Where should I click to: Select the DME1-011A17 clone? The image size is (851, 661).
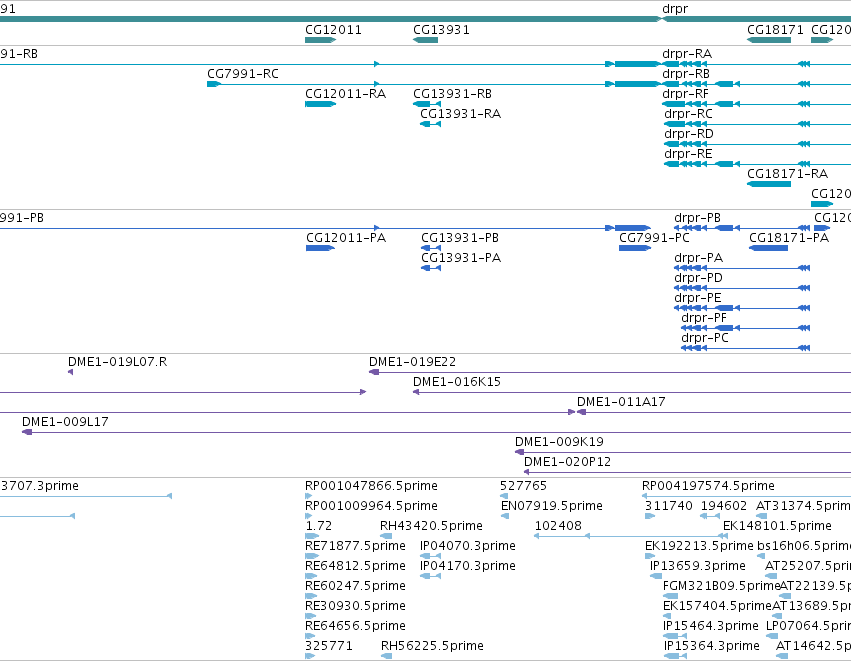(714, 412)
